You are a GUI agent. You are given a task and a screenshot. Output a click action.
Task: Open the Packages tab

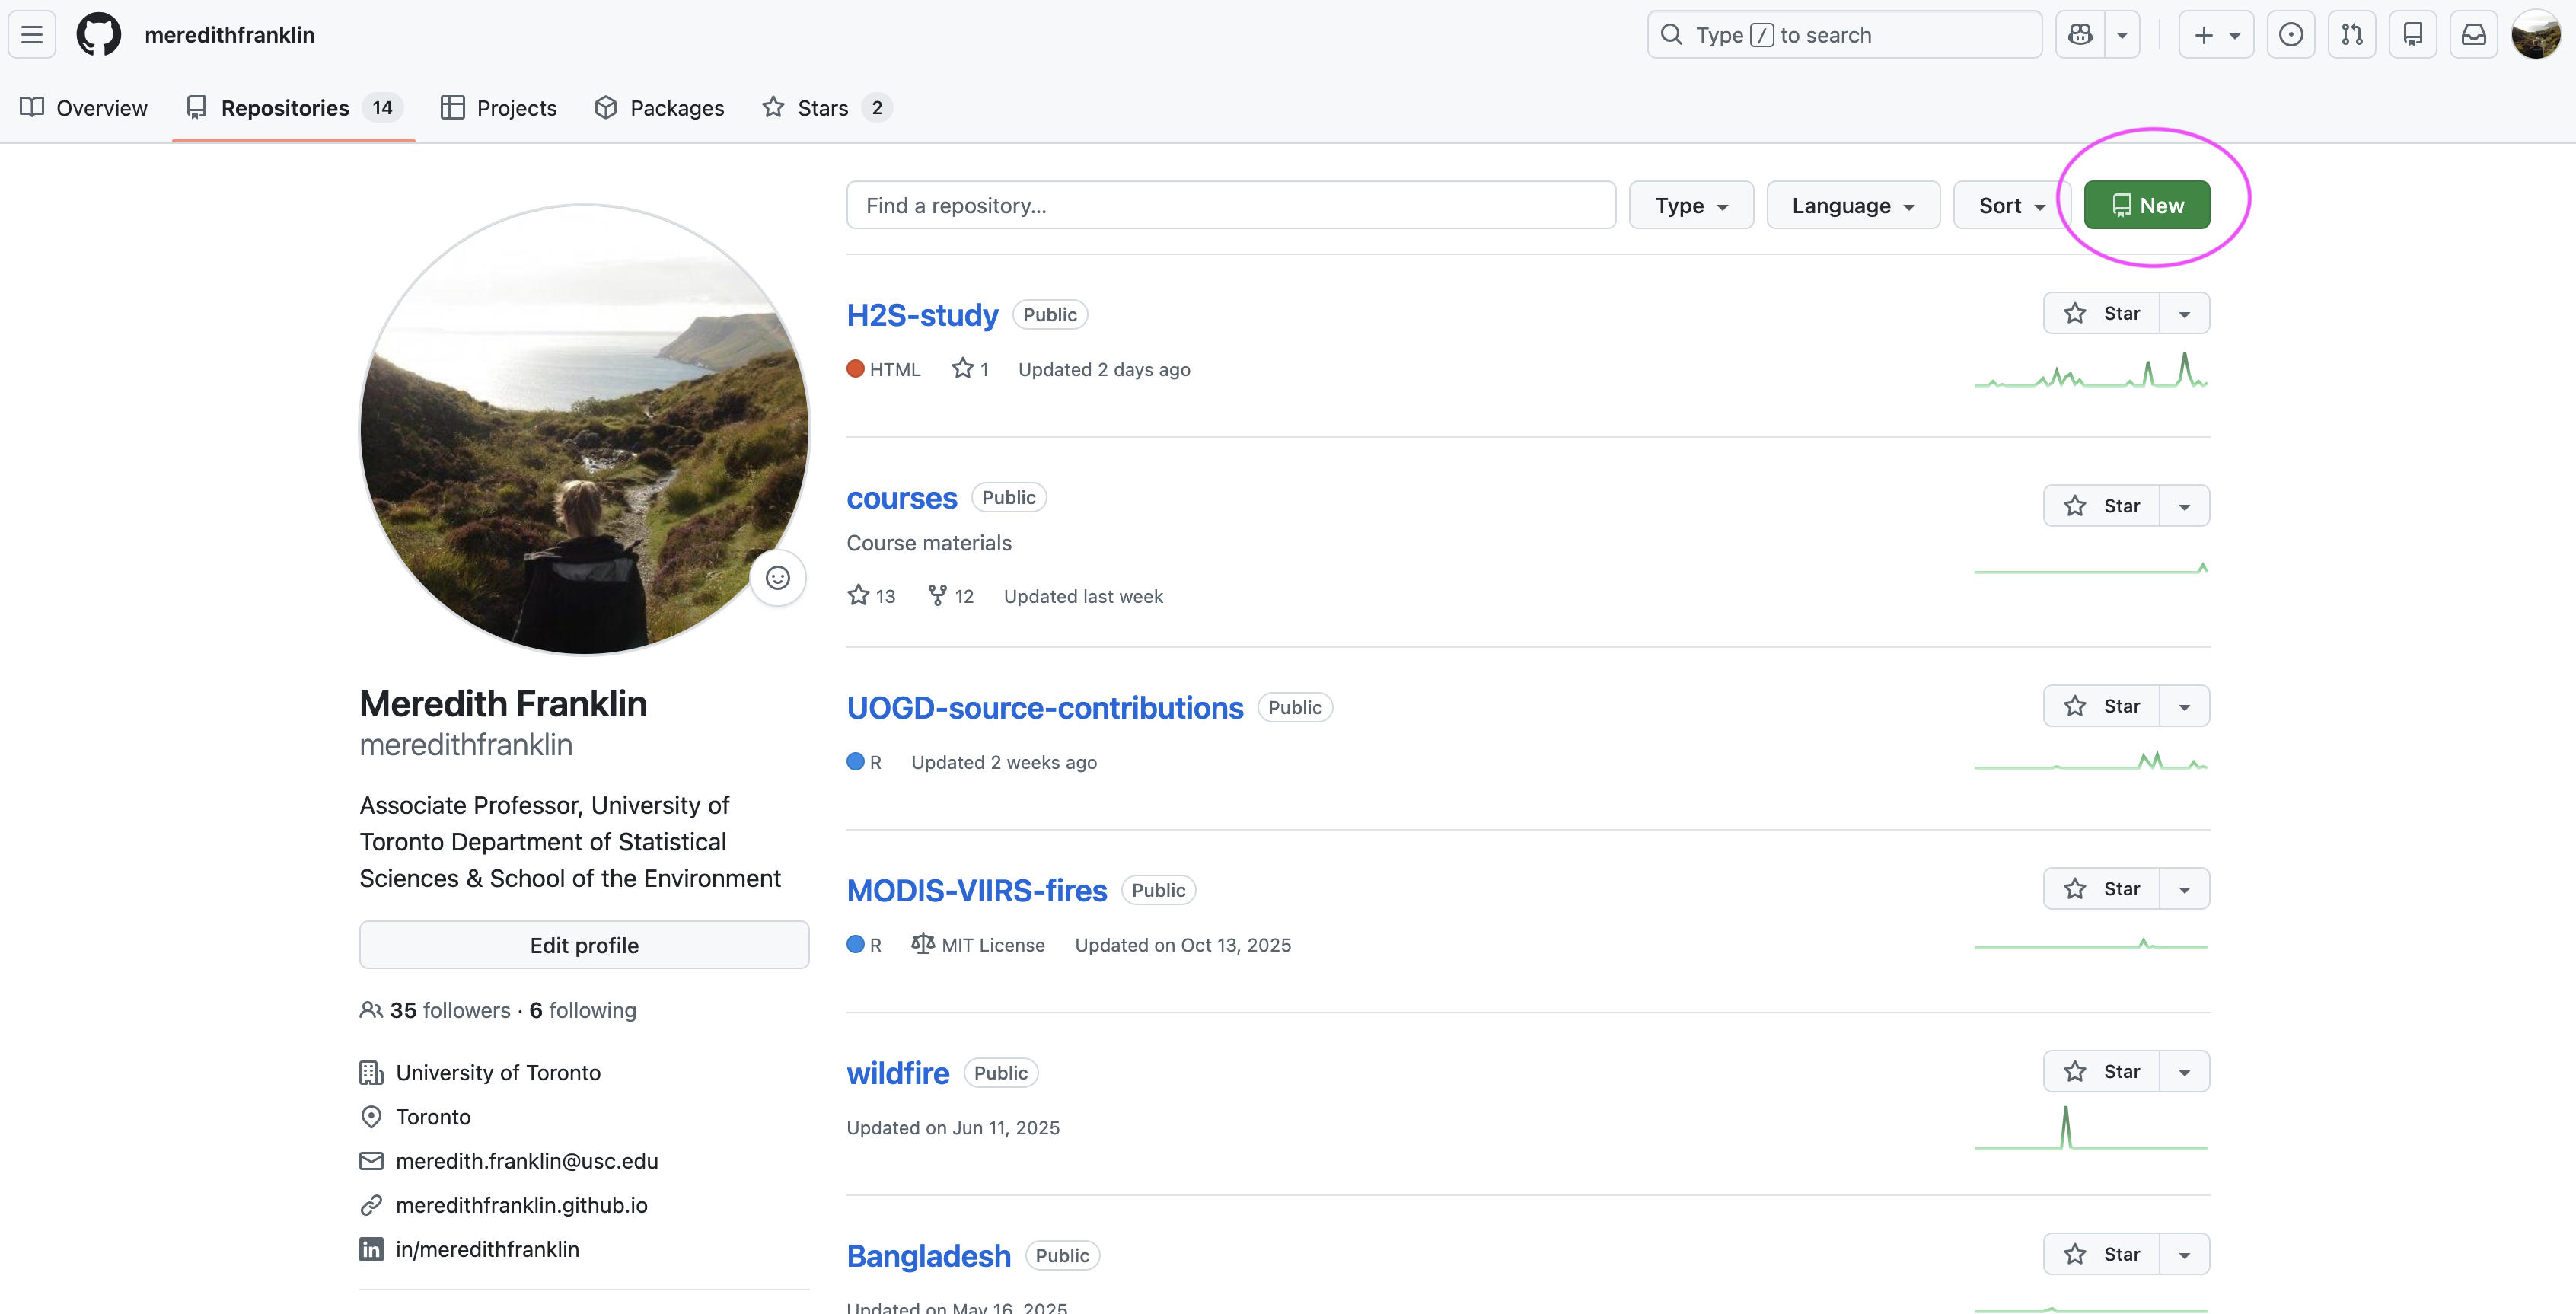click(659, 107)
